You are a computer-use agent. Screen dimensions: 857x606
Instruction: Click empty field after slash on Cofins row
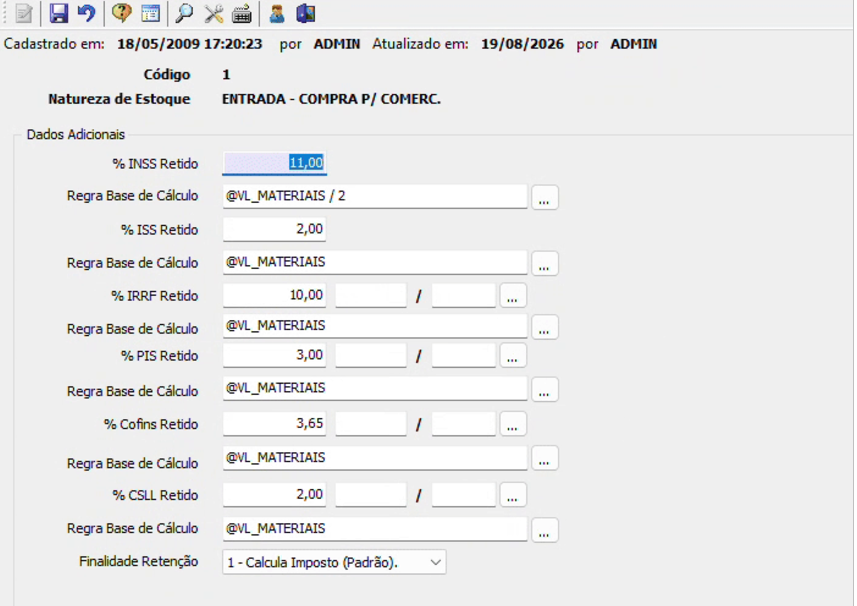point(463,423)
